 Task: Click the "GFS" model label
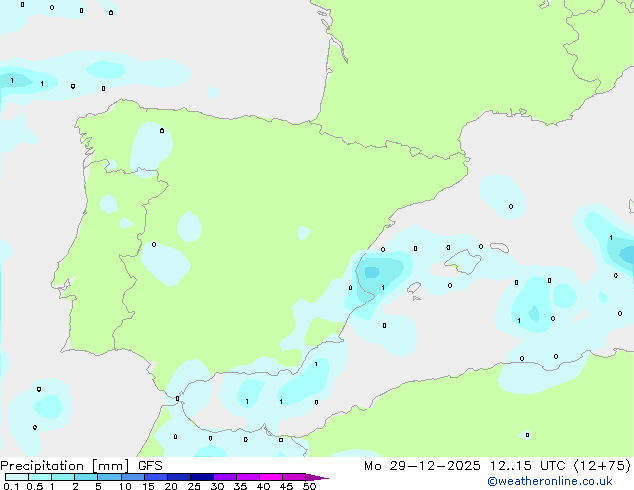coord(150,466)
